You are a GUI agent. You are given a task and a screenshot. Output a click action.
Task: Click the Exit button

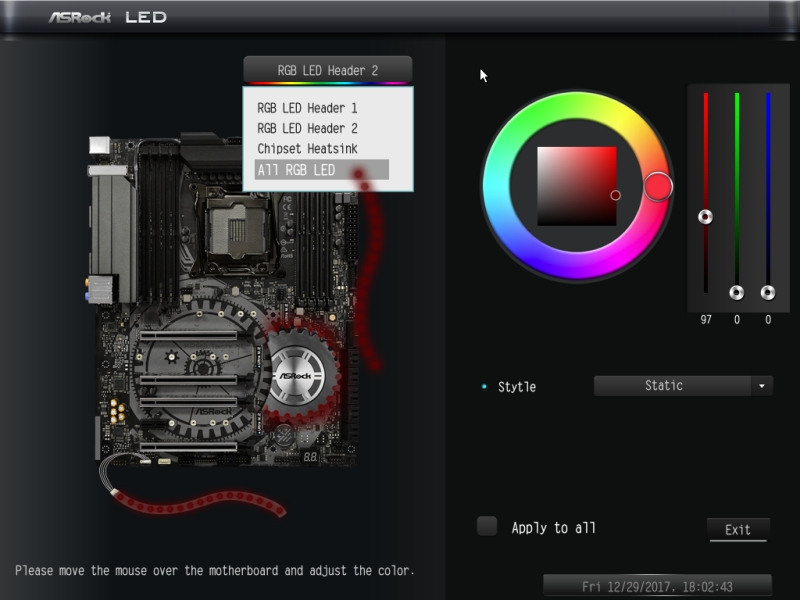(738, 530)
